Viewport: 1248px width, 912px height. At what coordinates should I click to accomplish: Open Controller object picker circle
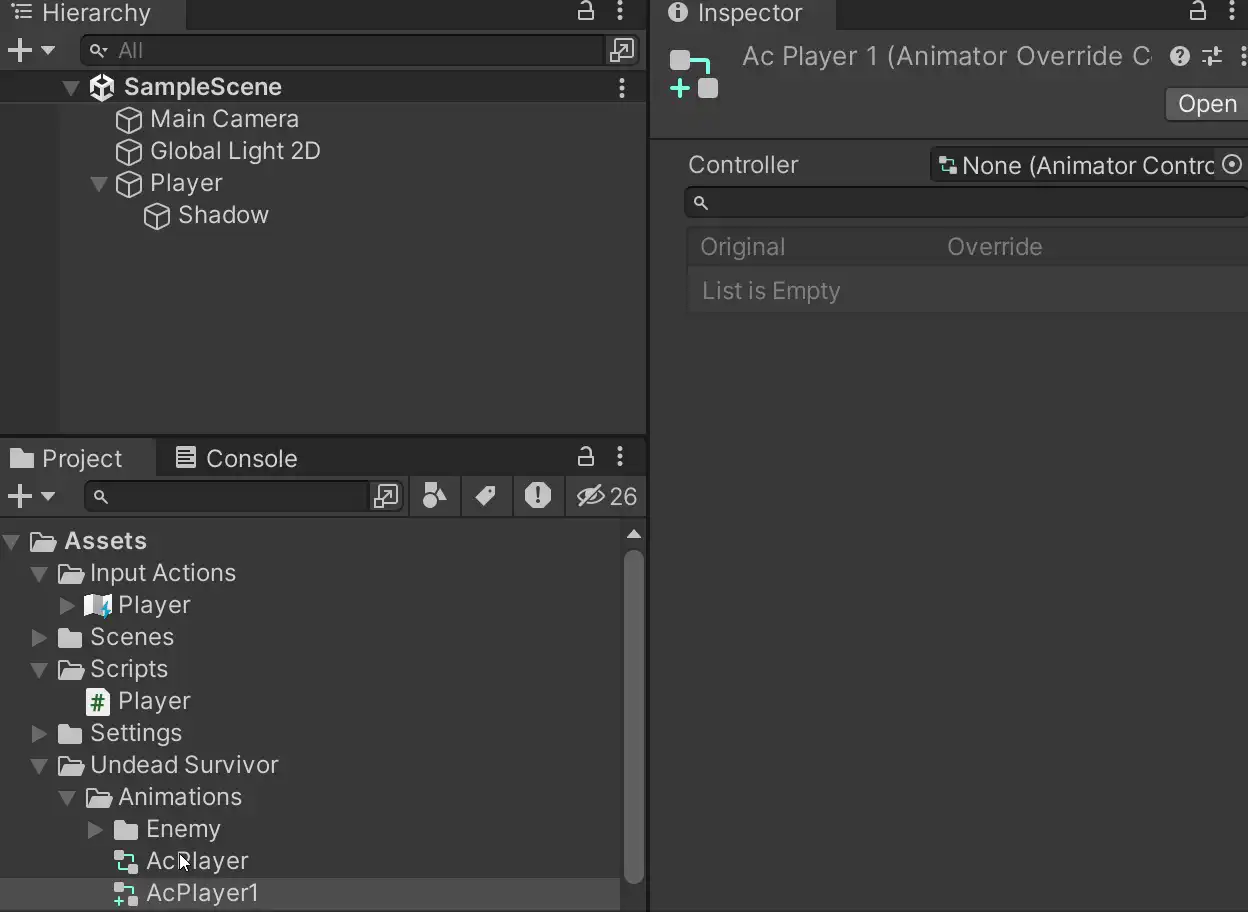pos(1232,165)
